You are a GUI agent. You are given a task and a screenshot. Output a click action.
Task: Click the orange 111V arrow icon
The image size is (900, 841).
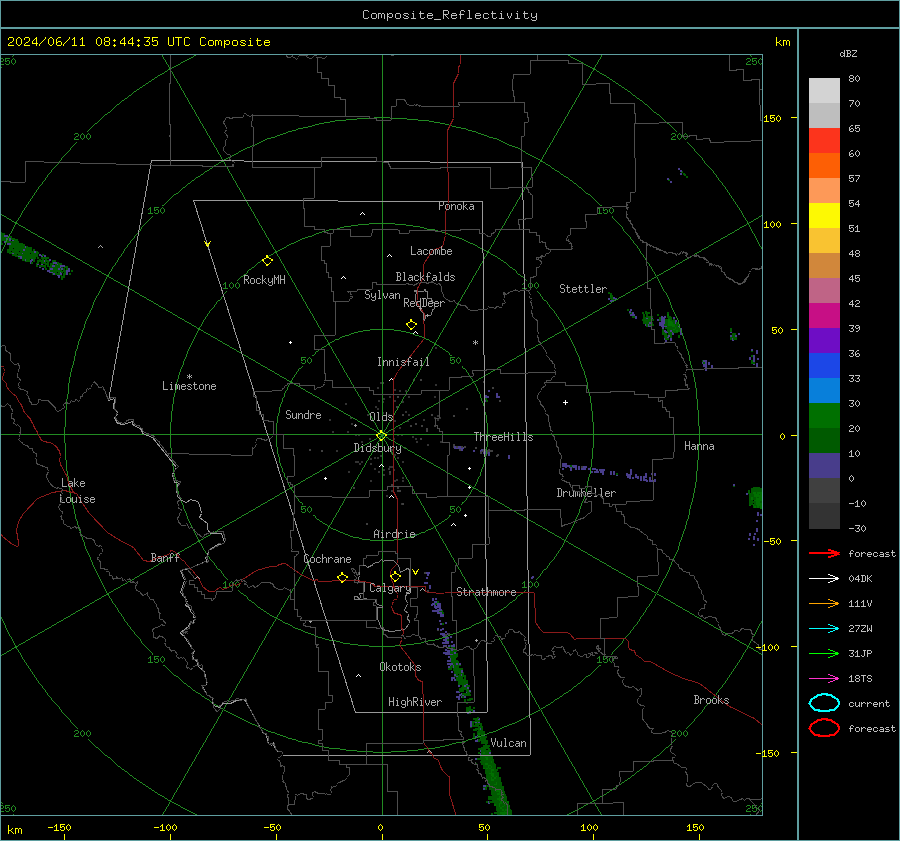824,603
